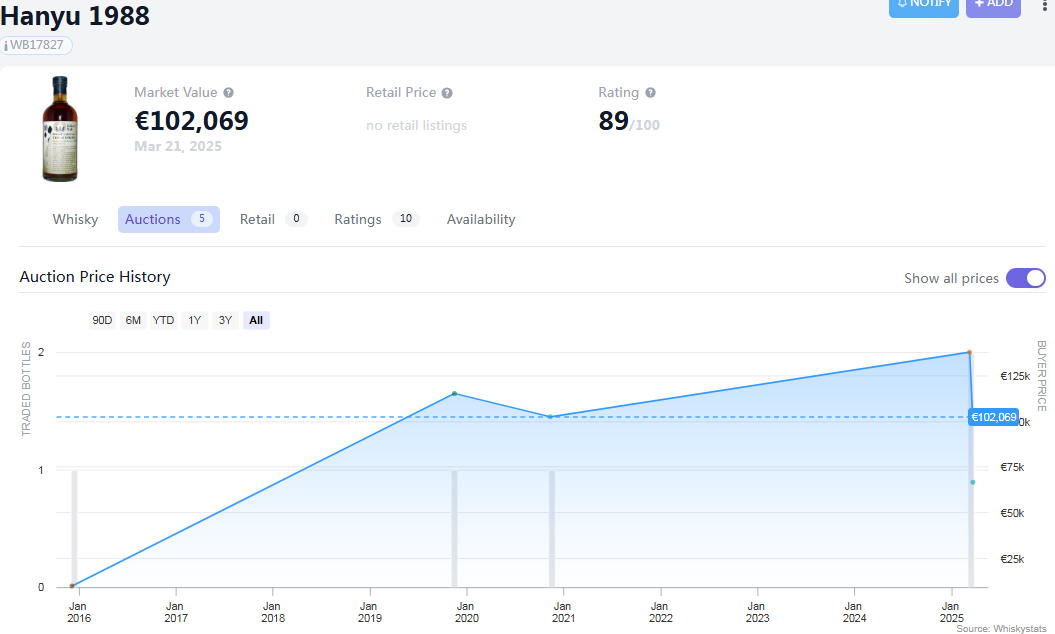Select the Ratings tab

tap(358, 219)
